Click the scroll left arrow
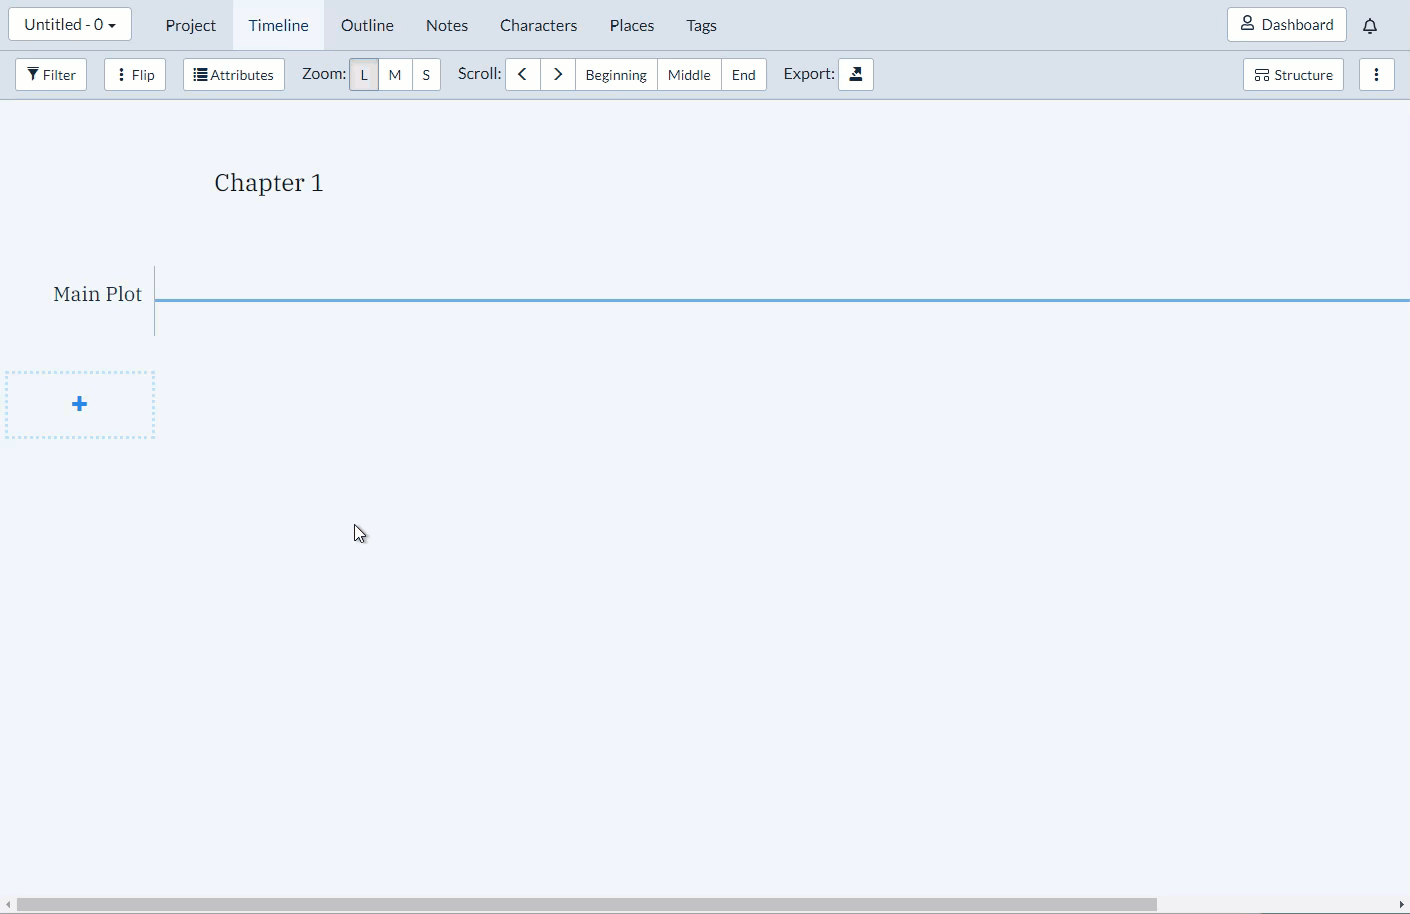This screenshot has height=914, width=1410. pos(523,75)
